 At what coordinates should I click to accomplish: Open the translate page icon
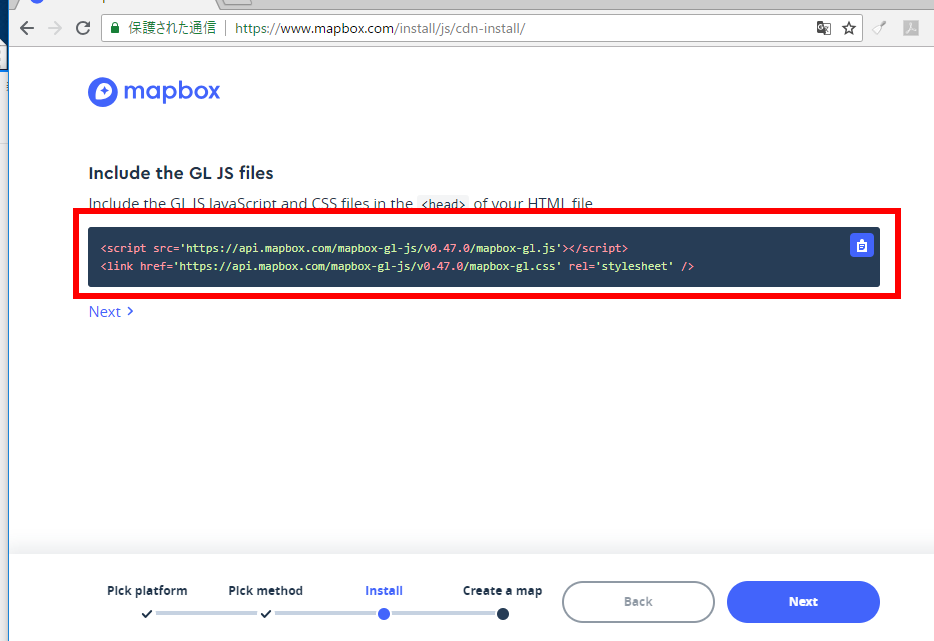[x=823, y=28]
